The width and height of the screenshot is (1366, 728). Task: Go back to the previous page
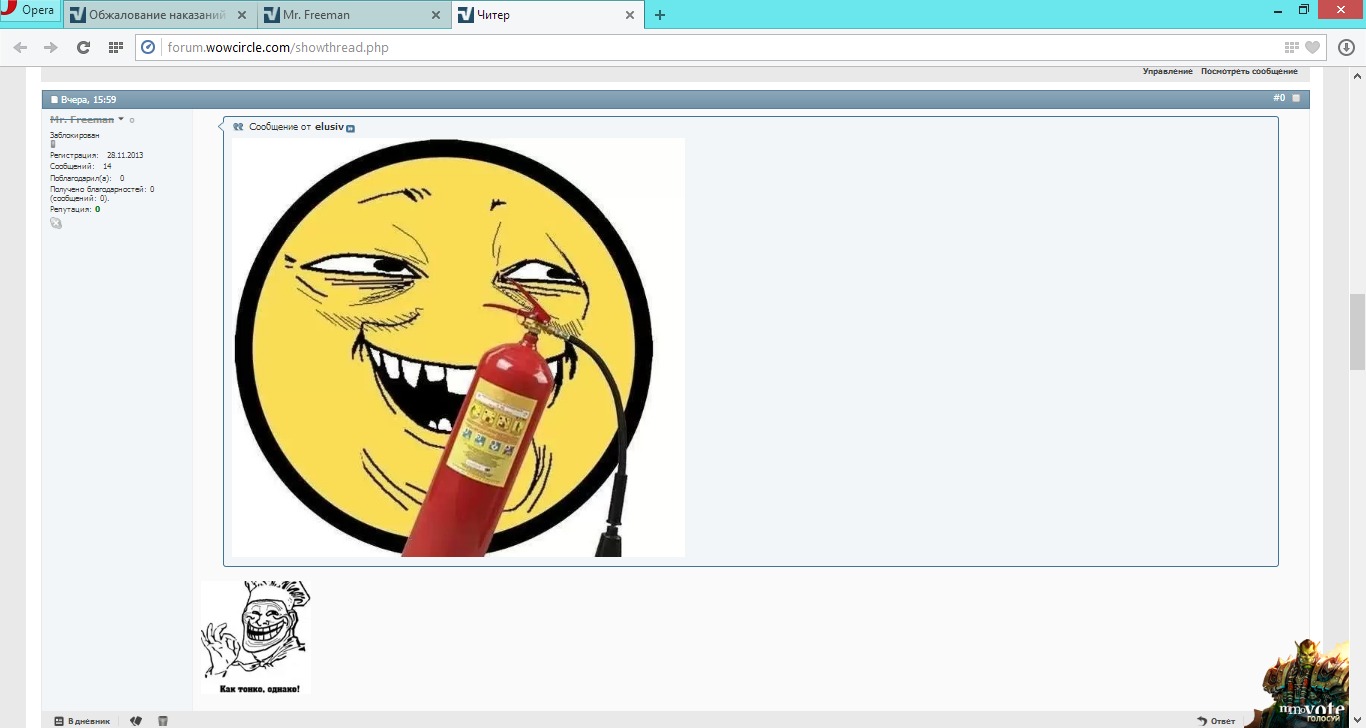click(20, 47)
